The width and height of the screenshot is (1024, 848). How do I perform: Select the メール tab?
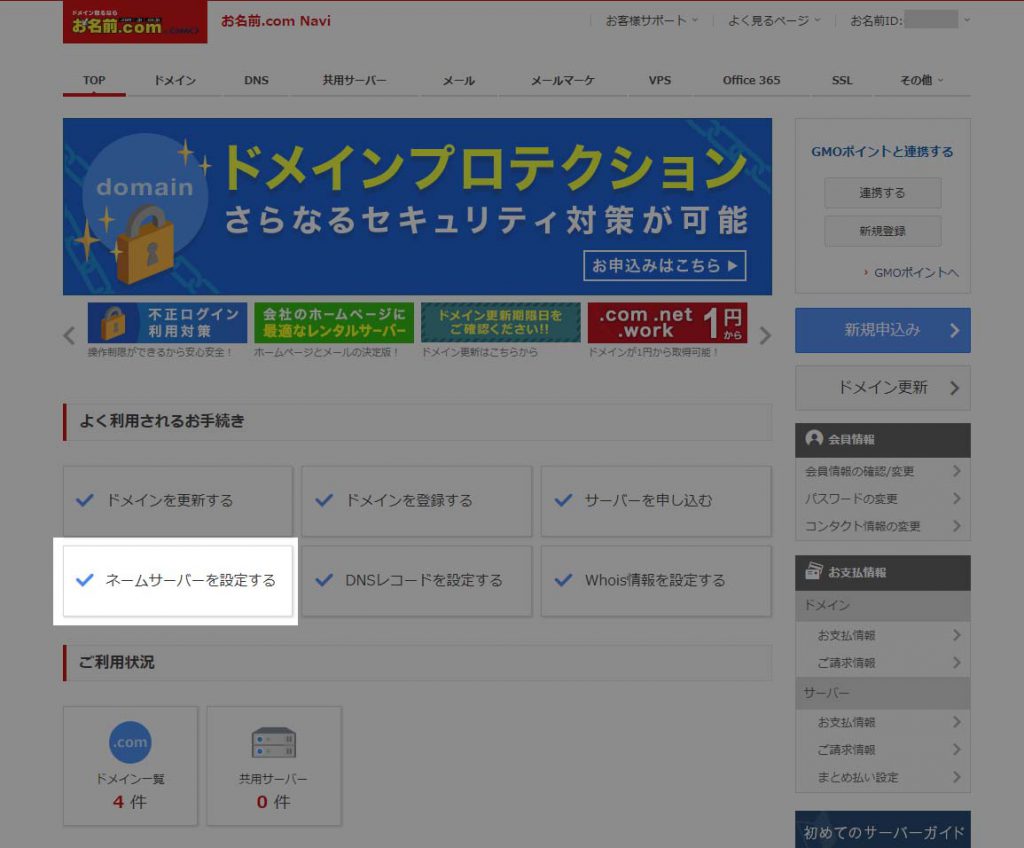tap(458, 80)
